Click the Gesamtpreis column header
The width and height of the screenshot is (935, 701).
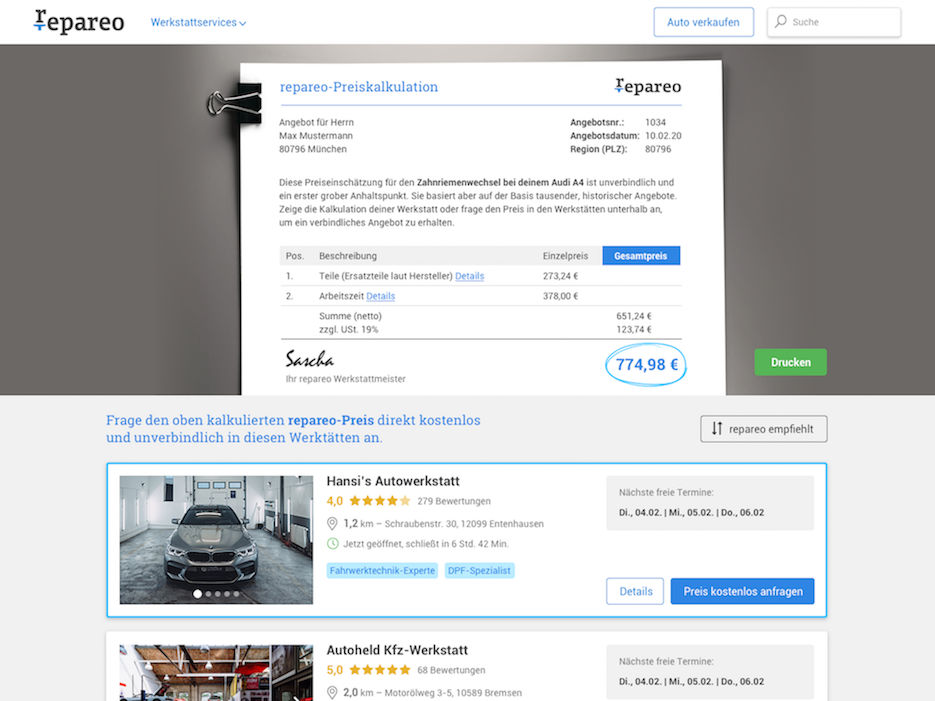640,256
